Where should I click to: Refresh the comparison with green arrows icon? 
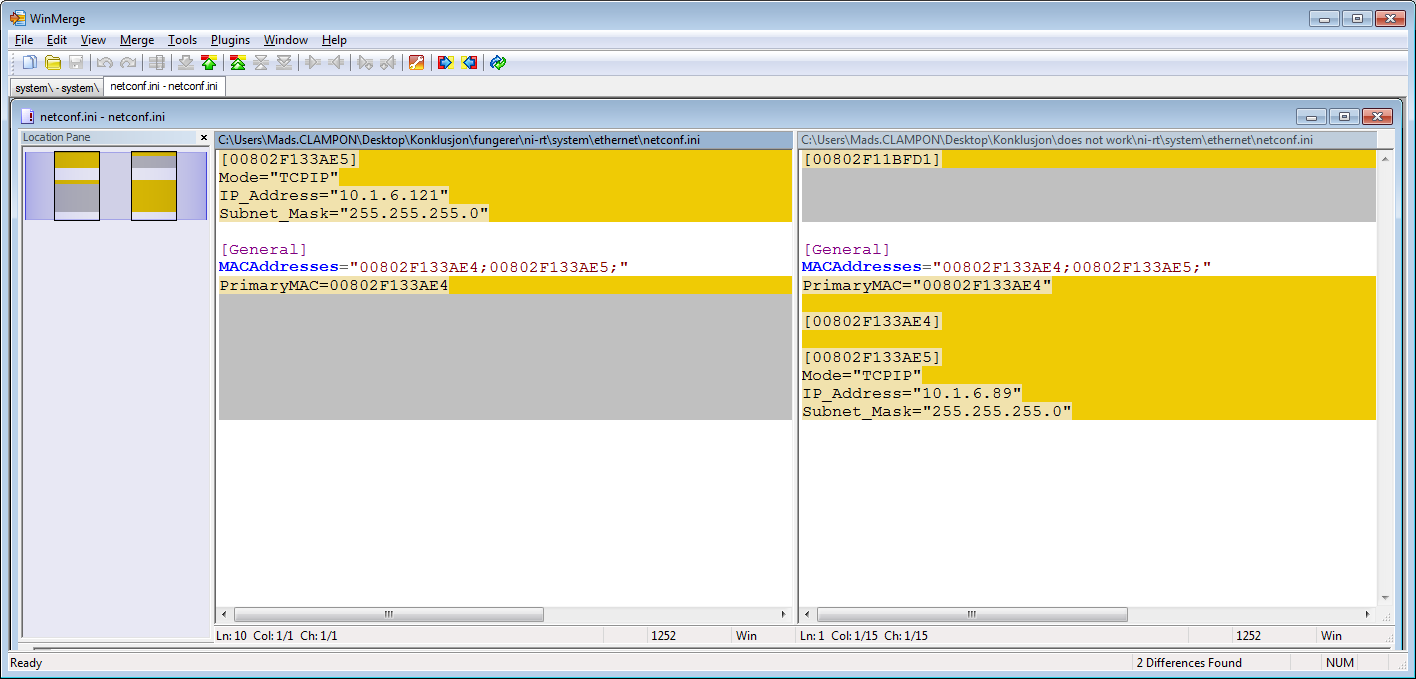click(498, 62)
